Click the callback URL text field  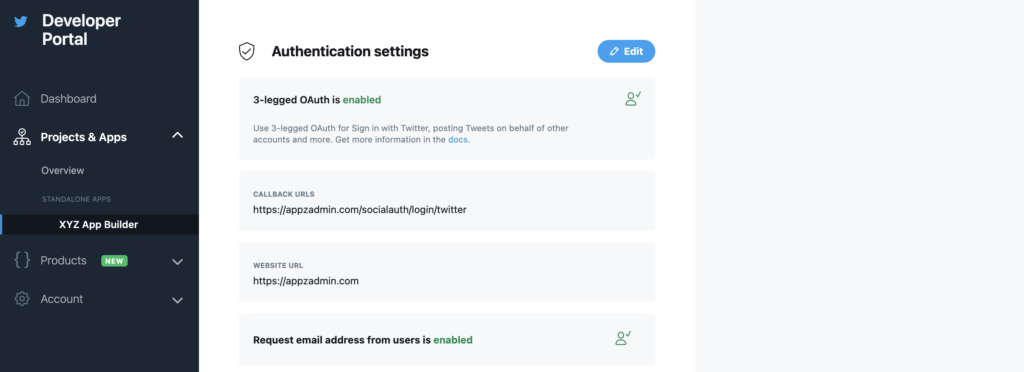click(x=447, y=201)
